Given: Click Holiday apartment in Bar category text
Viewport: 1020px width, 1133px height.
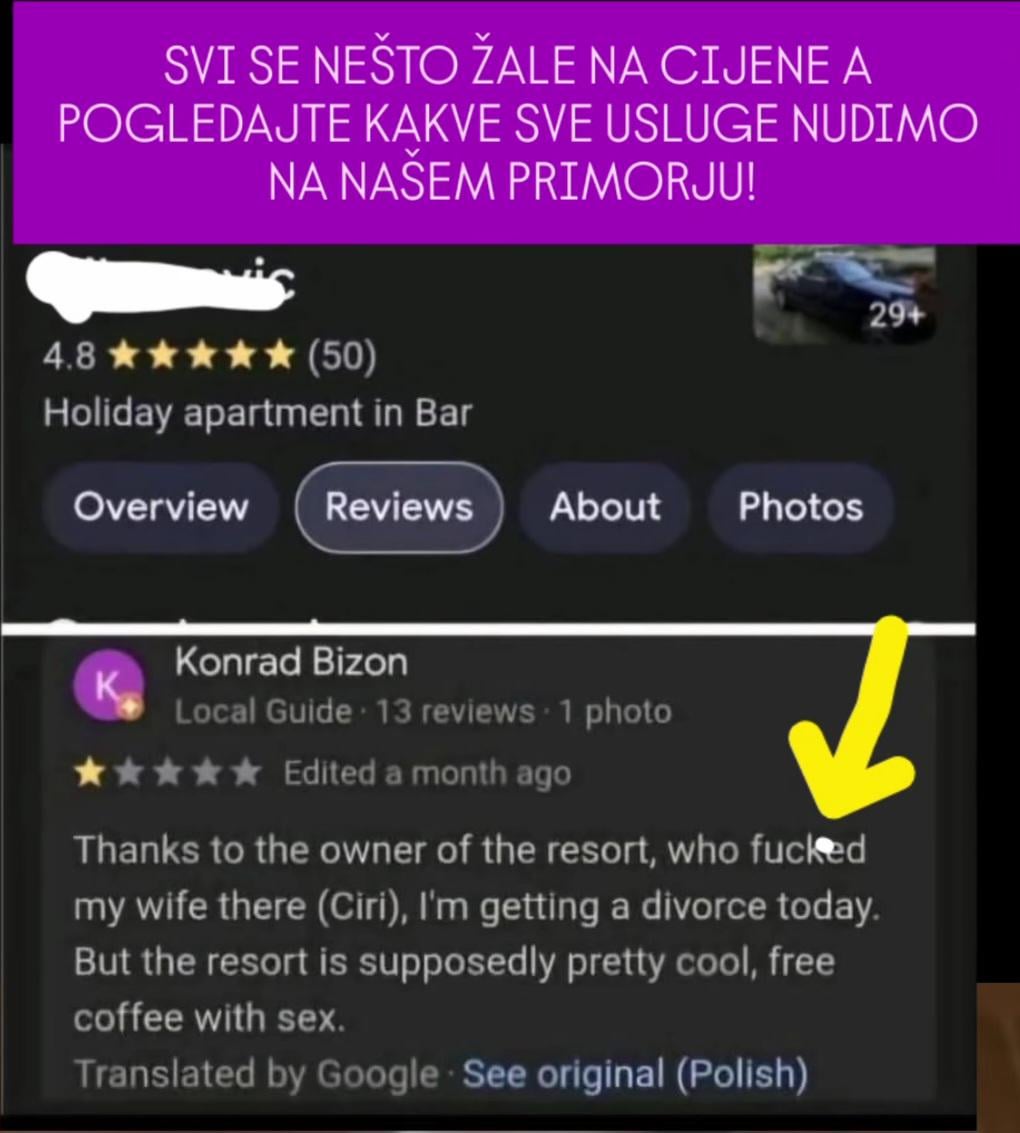Looking at the screenshot, I should [257, 413].
